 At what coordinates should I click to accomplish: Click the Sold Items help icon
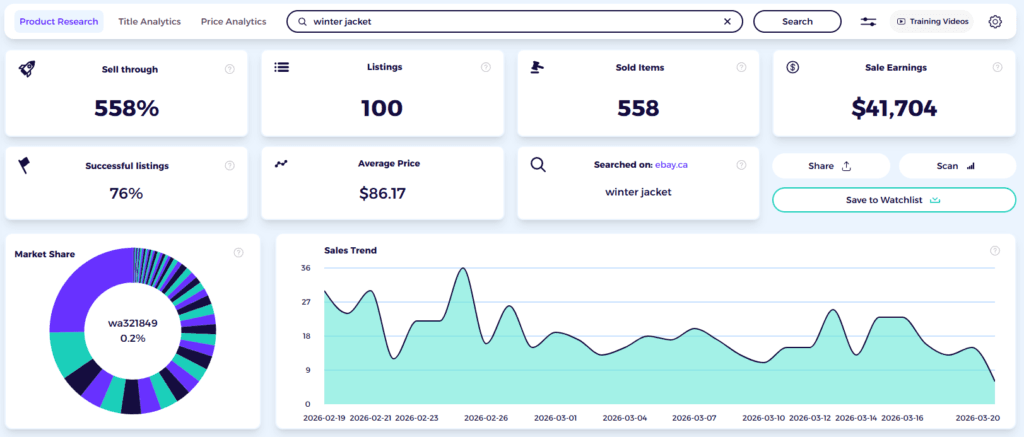coord(741,68)
